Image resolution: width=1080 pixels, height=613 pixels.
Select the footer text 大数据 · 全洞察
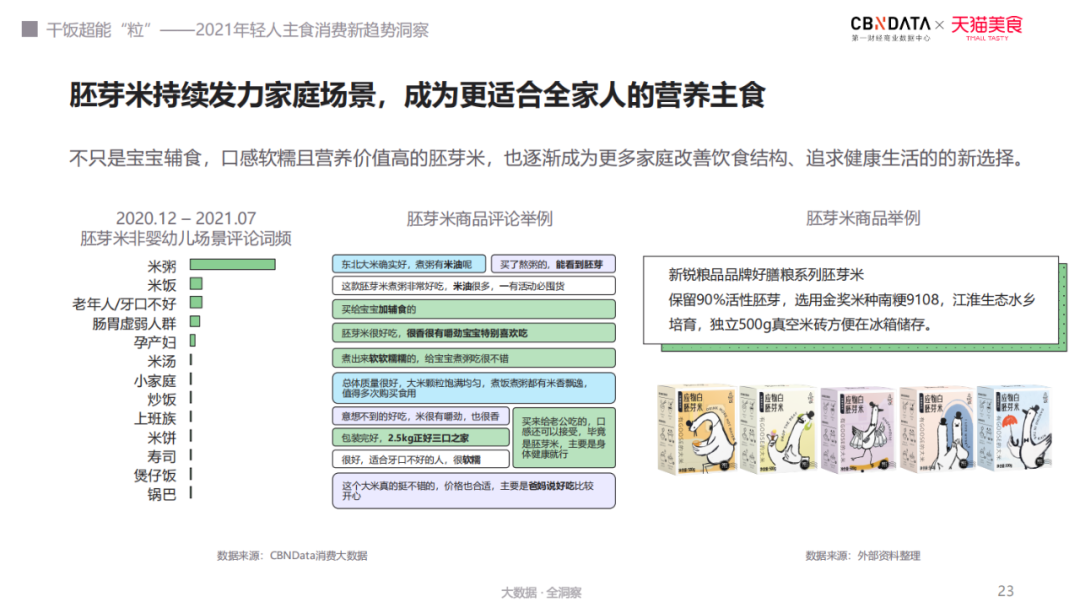pos(541,592)
